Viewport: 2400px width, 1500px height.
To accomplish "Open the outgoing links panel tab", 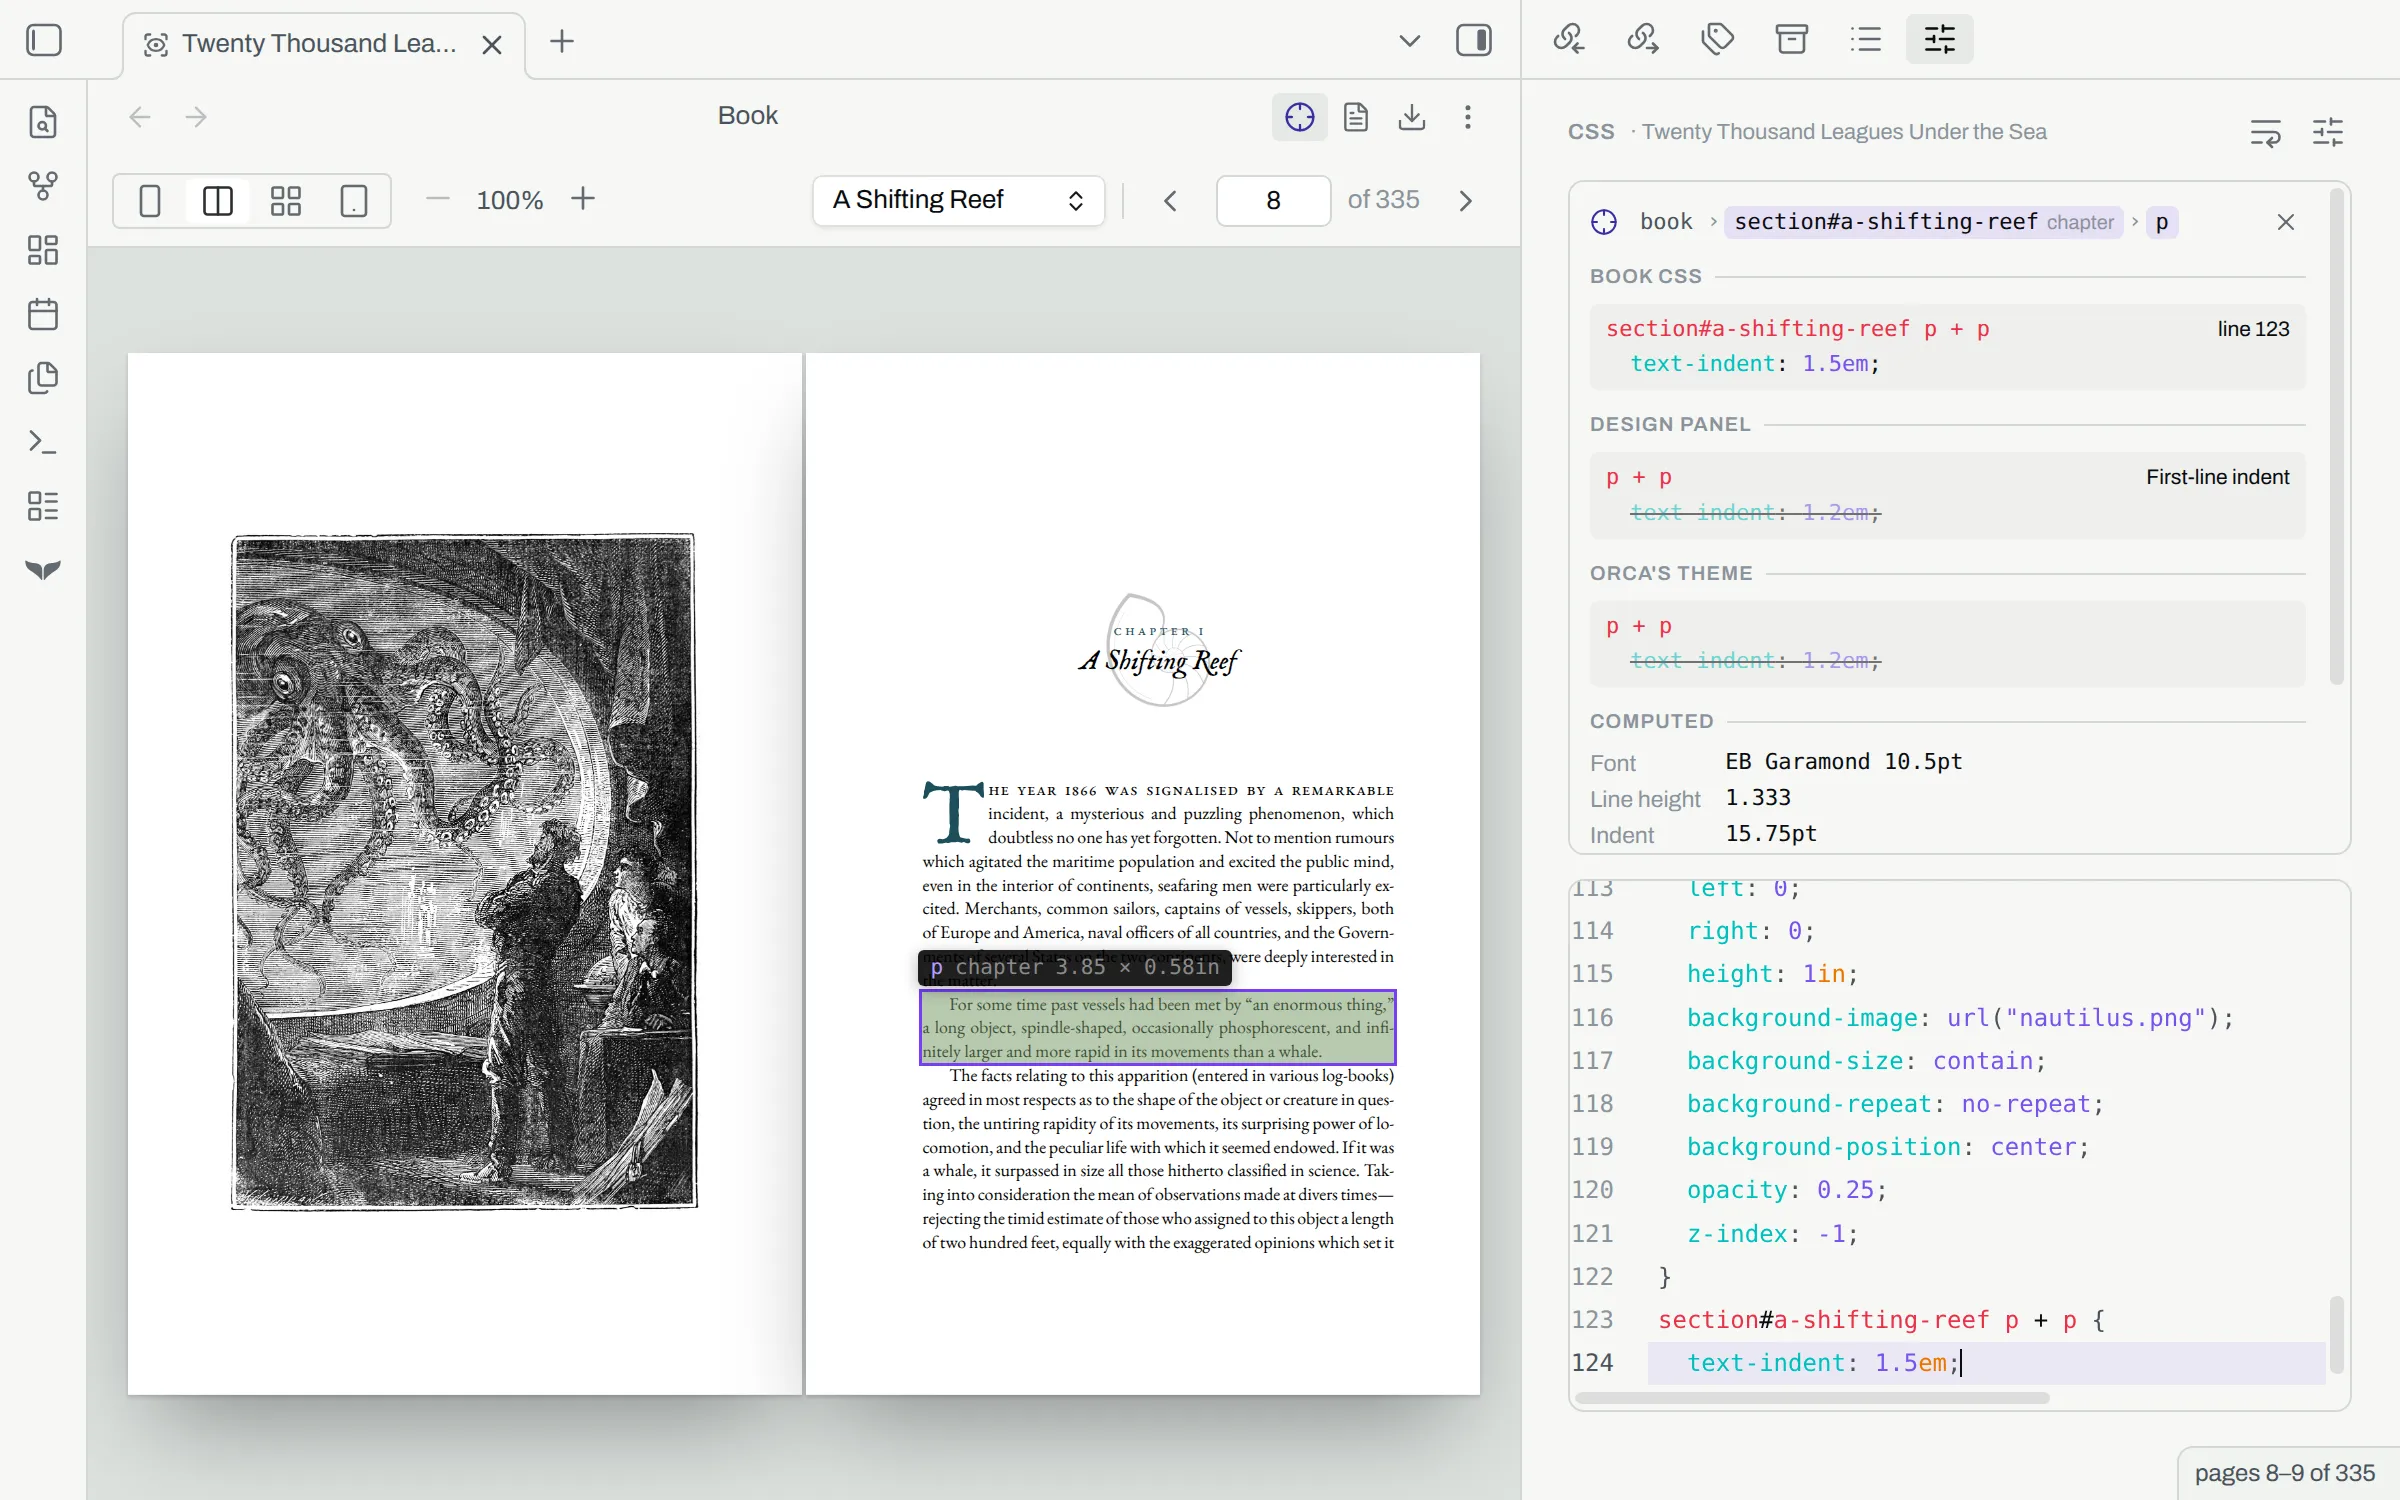I will (x=1642, y=40).
